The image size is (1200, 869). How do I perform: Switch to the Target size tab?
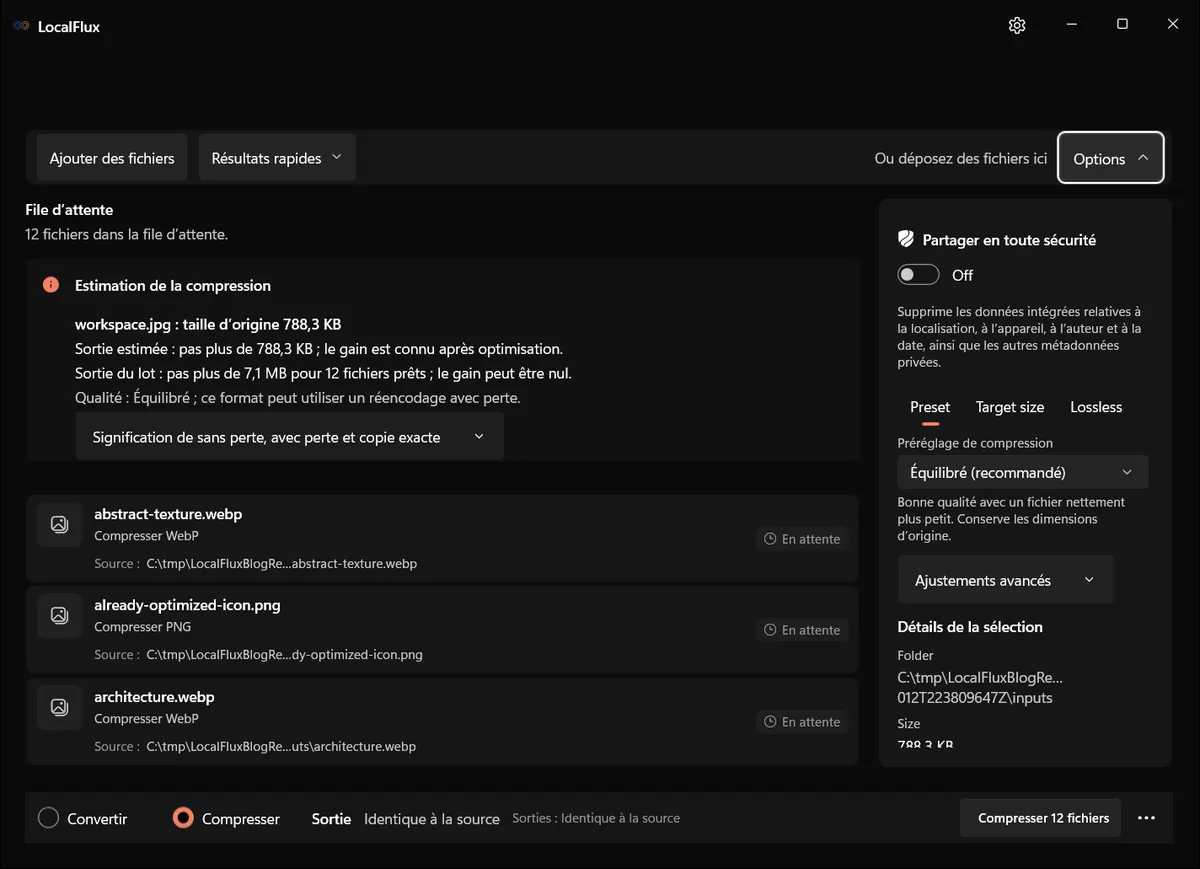[x=1010, y=408]
